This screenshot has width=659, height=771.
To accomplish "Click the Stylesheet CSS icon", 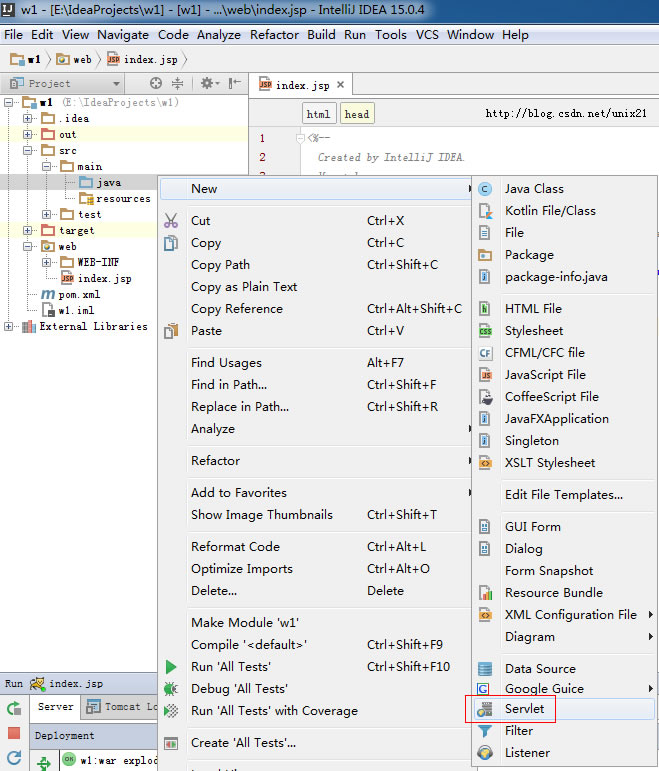I will coord(485,331).
